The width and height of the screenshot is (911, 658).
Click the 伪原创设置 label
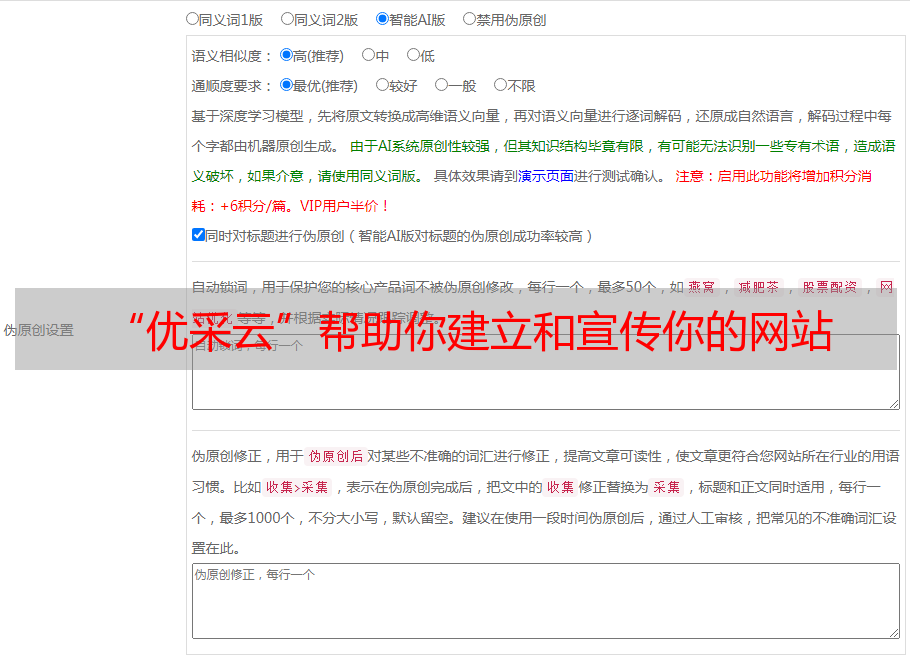click(39, 330)
